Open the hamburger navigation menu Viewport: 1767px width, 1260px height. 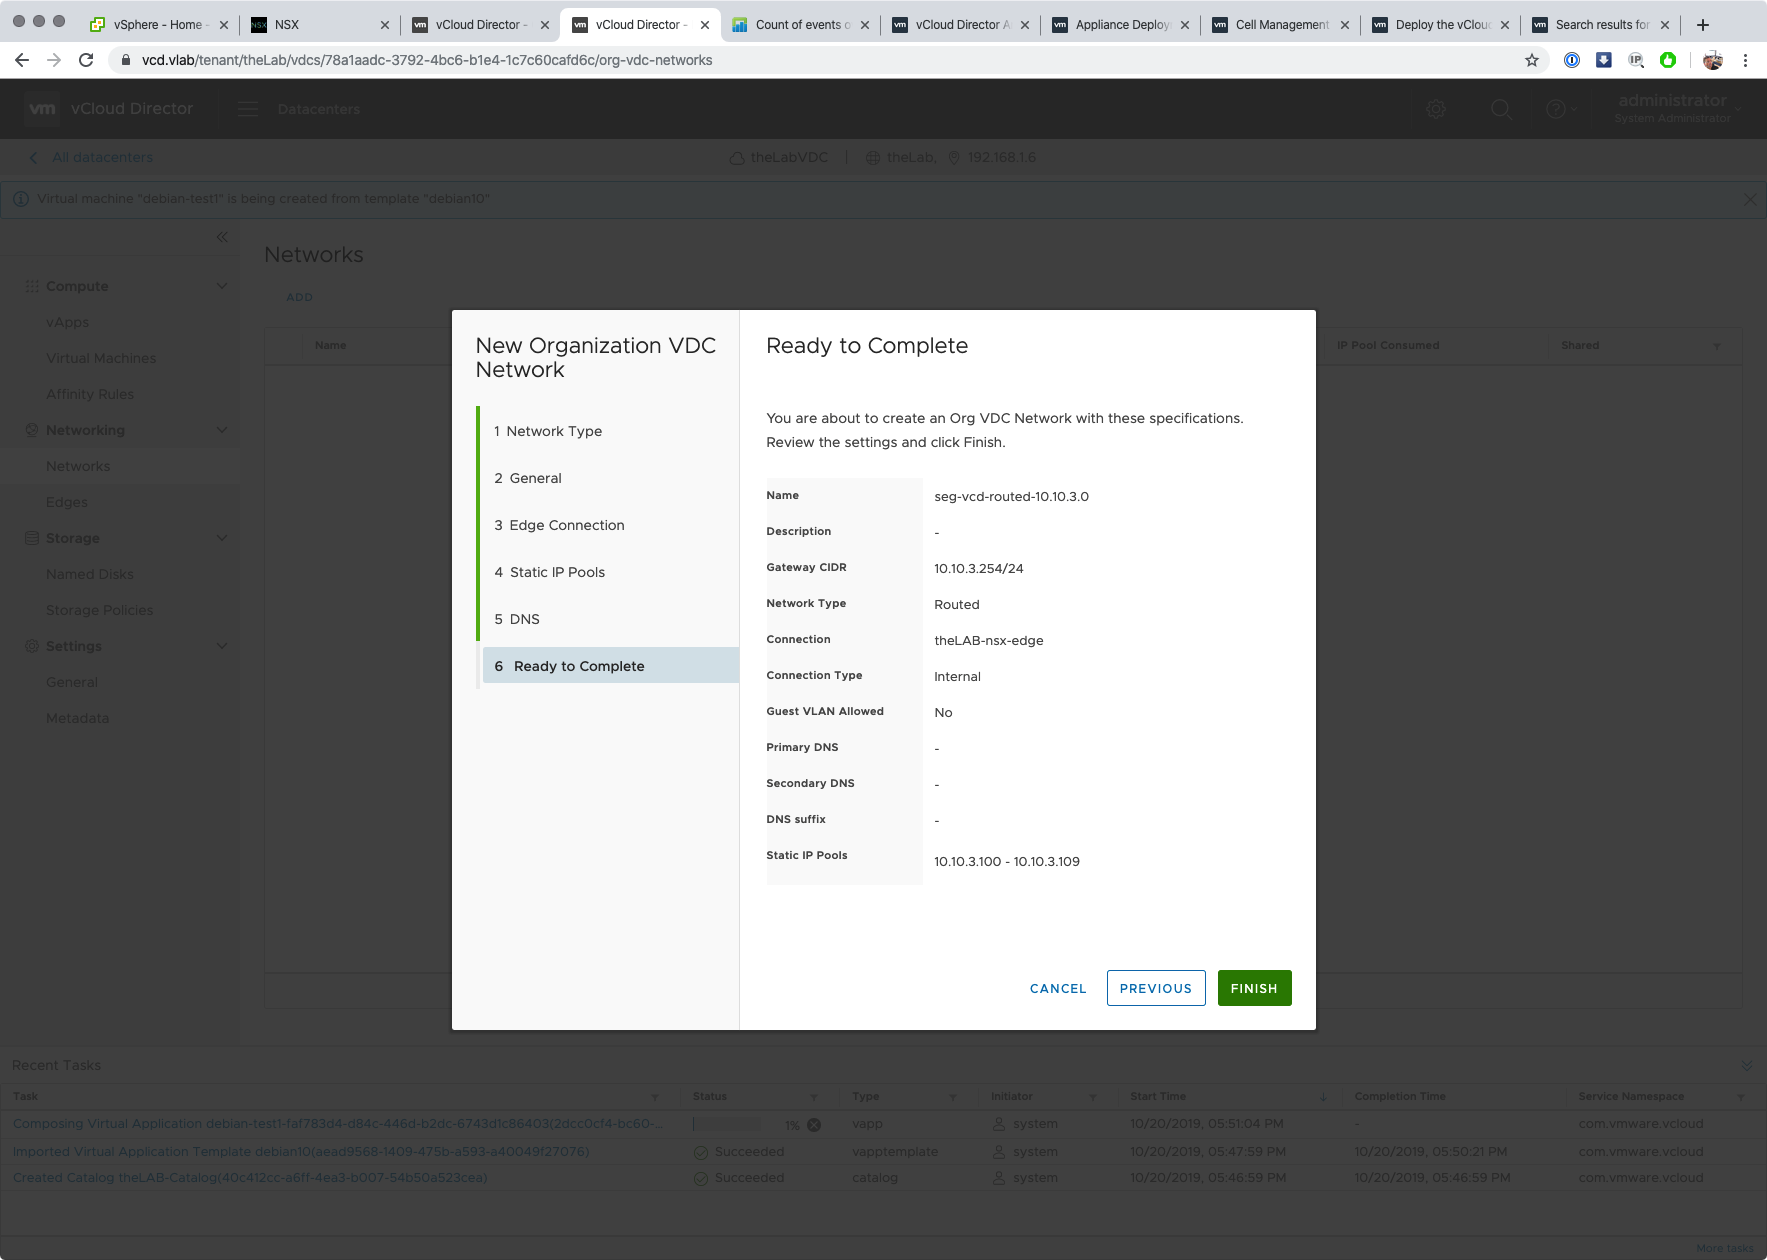(248, 109)
